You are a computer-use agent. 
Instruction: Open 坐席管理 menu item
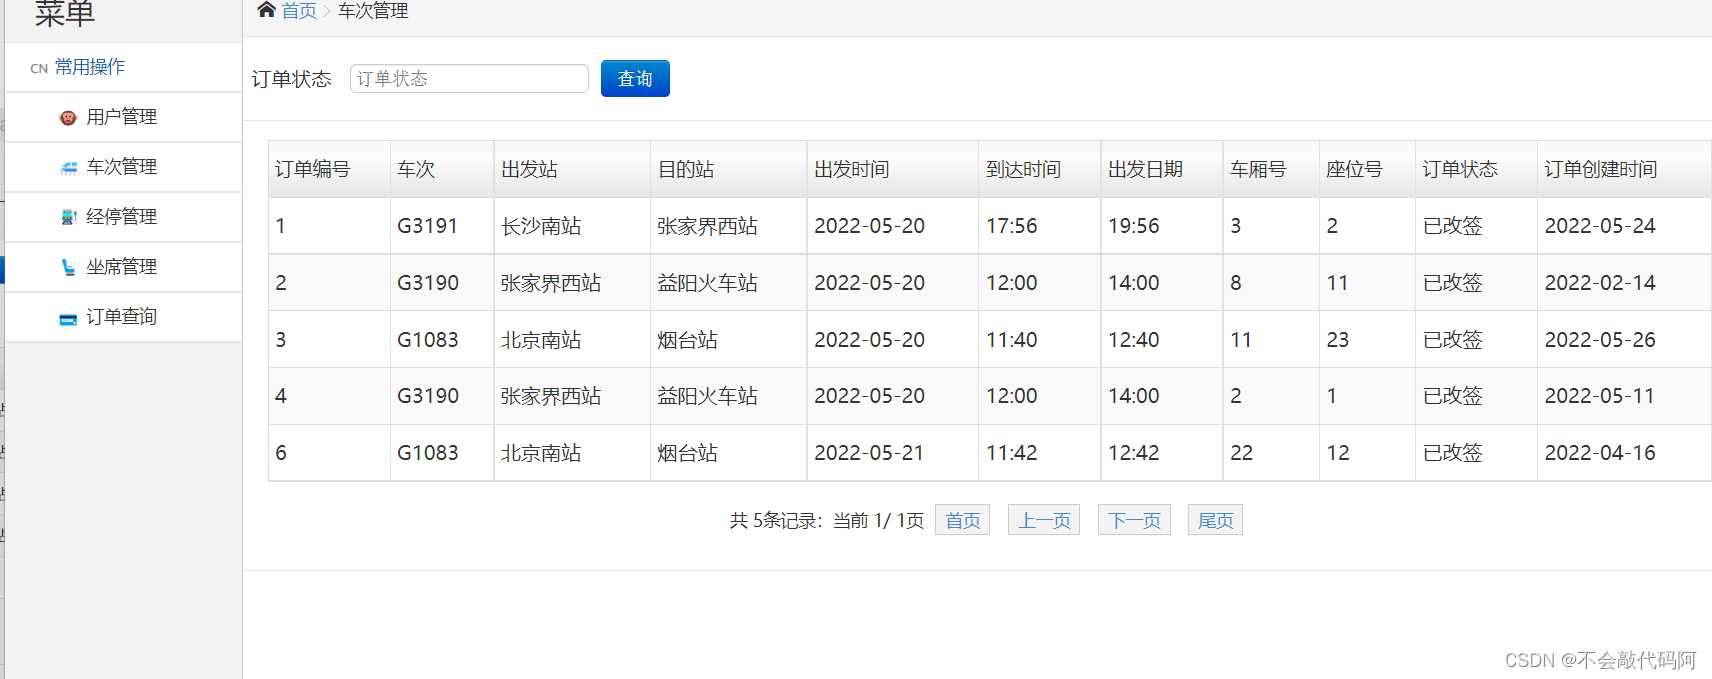point(123,267)
